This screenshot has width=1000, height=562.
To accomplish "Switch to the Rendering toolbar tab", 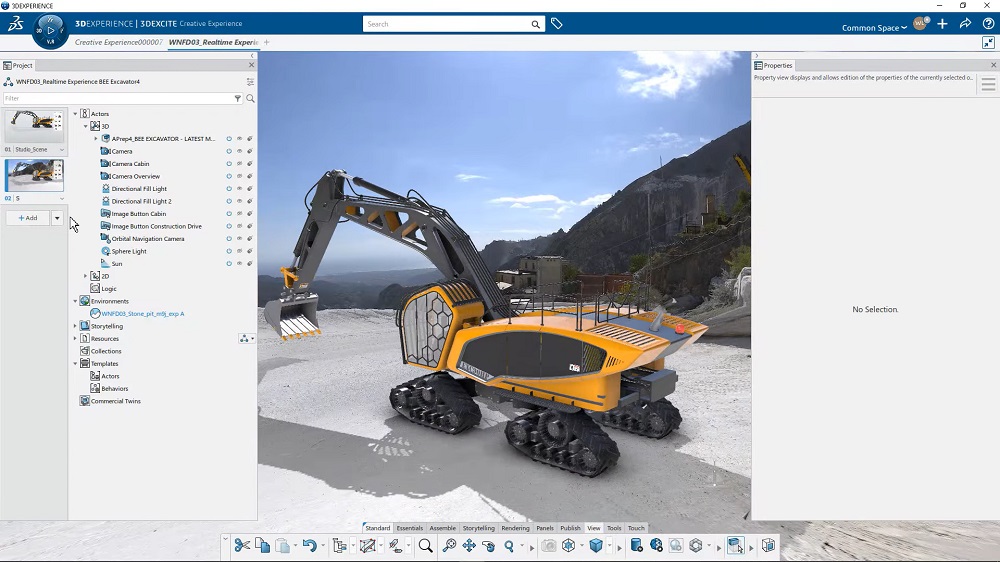I will tap(515, 528).
